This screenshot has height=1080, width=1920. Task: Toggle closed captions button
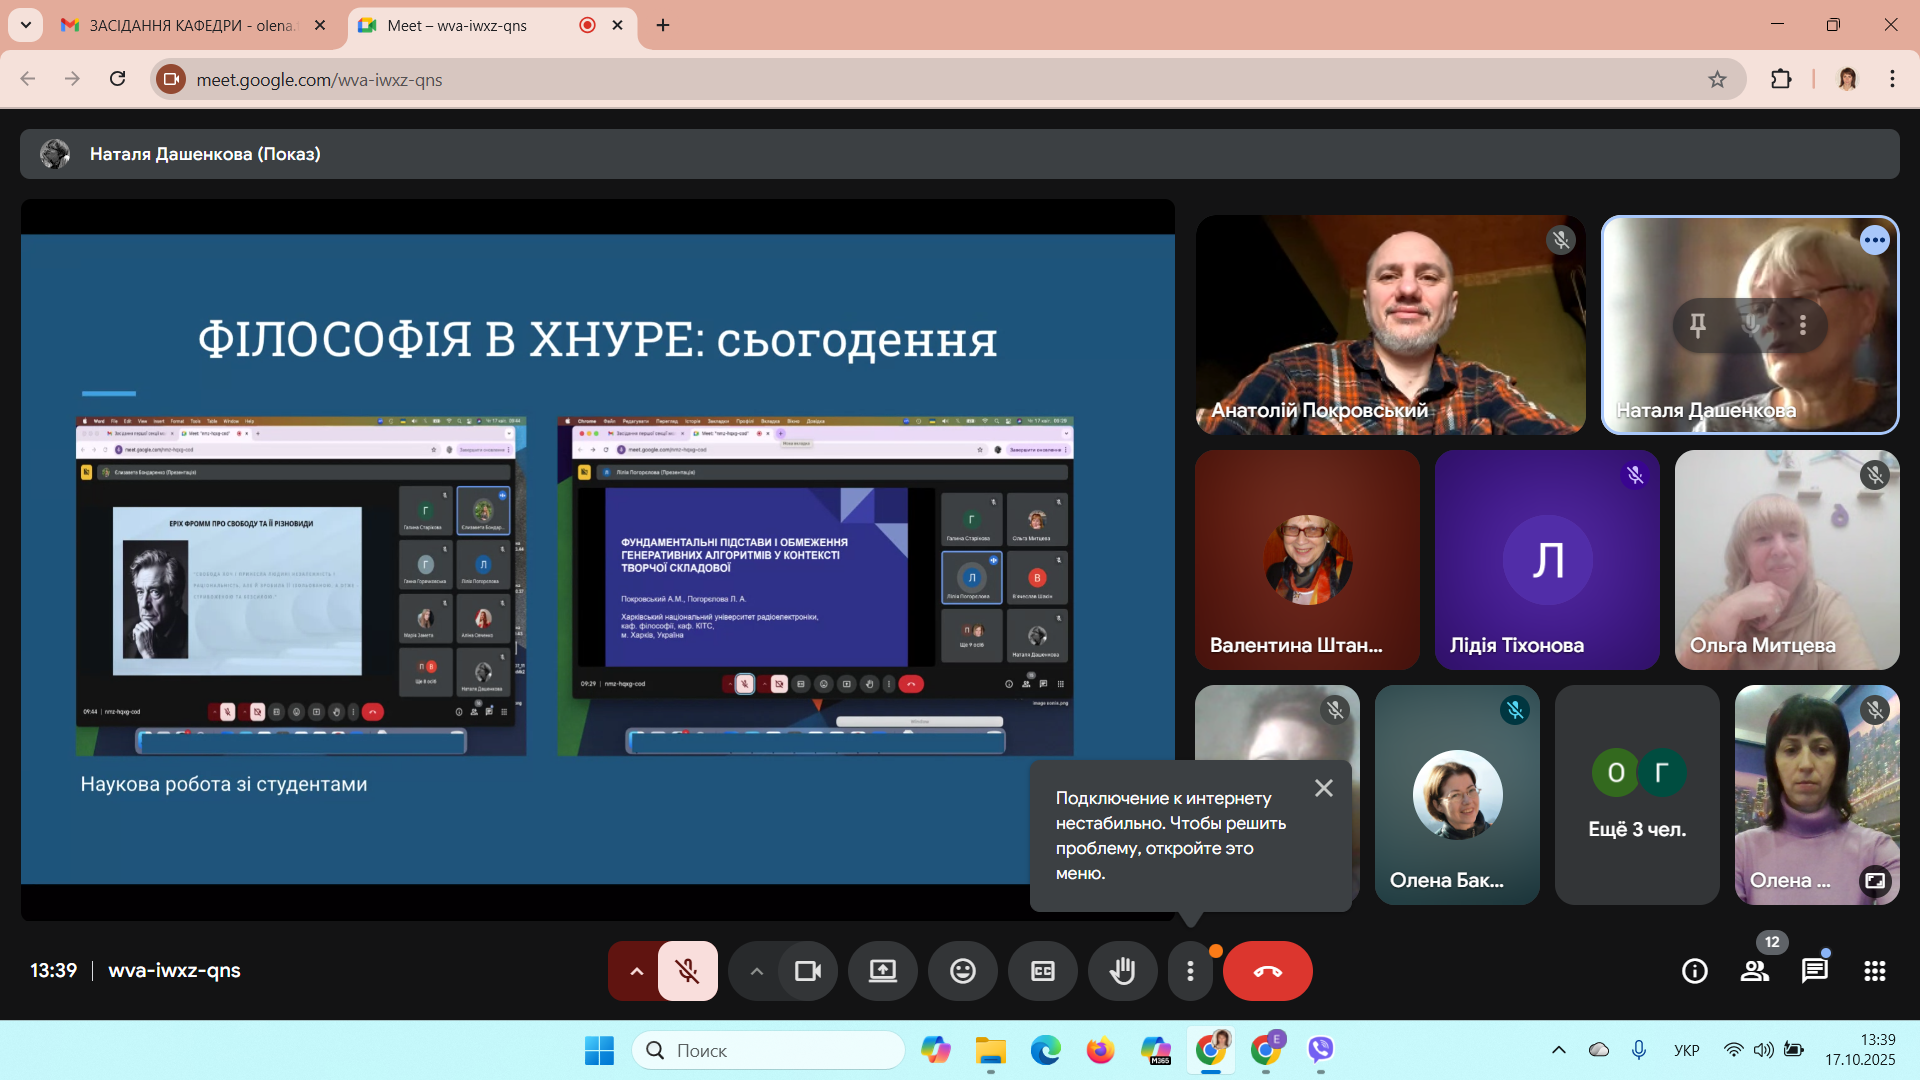tap(1042, 971)
